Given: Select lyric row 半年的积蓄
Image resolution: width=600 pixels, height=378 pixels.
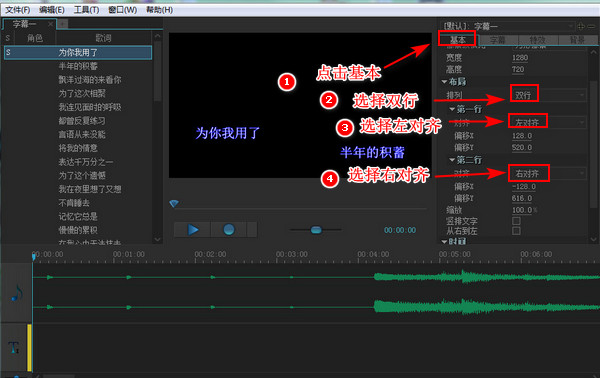Looking at the screenshot, I should (x=78, y=66).
